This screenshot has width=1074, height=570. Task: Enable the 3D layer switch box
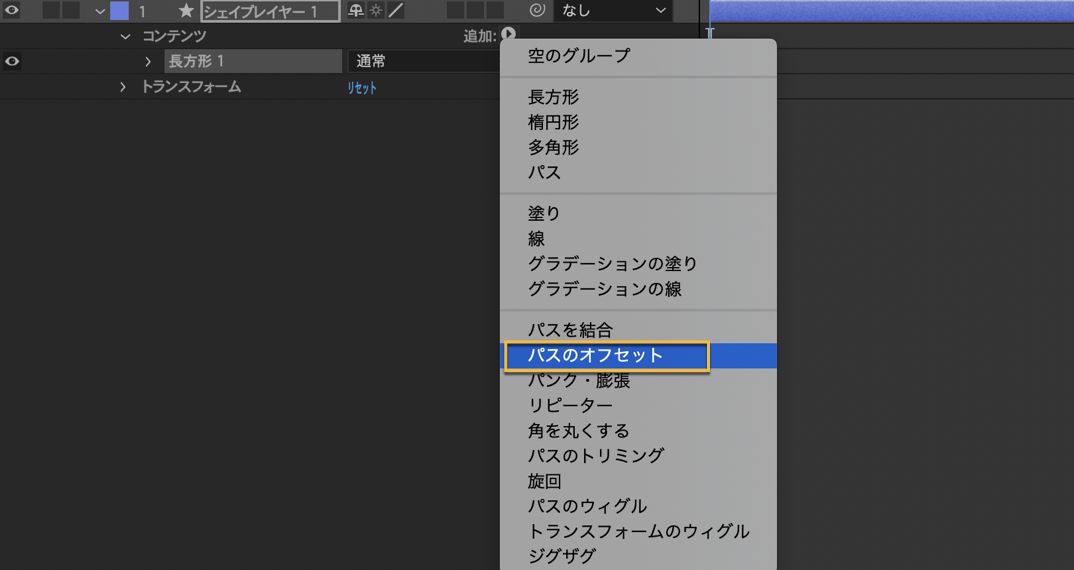[x=495, y=10]
